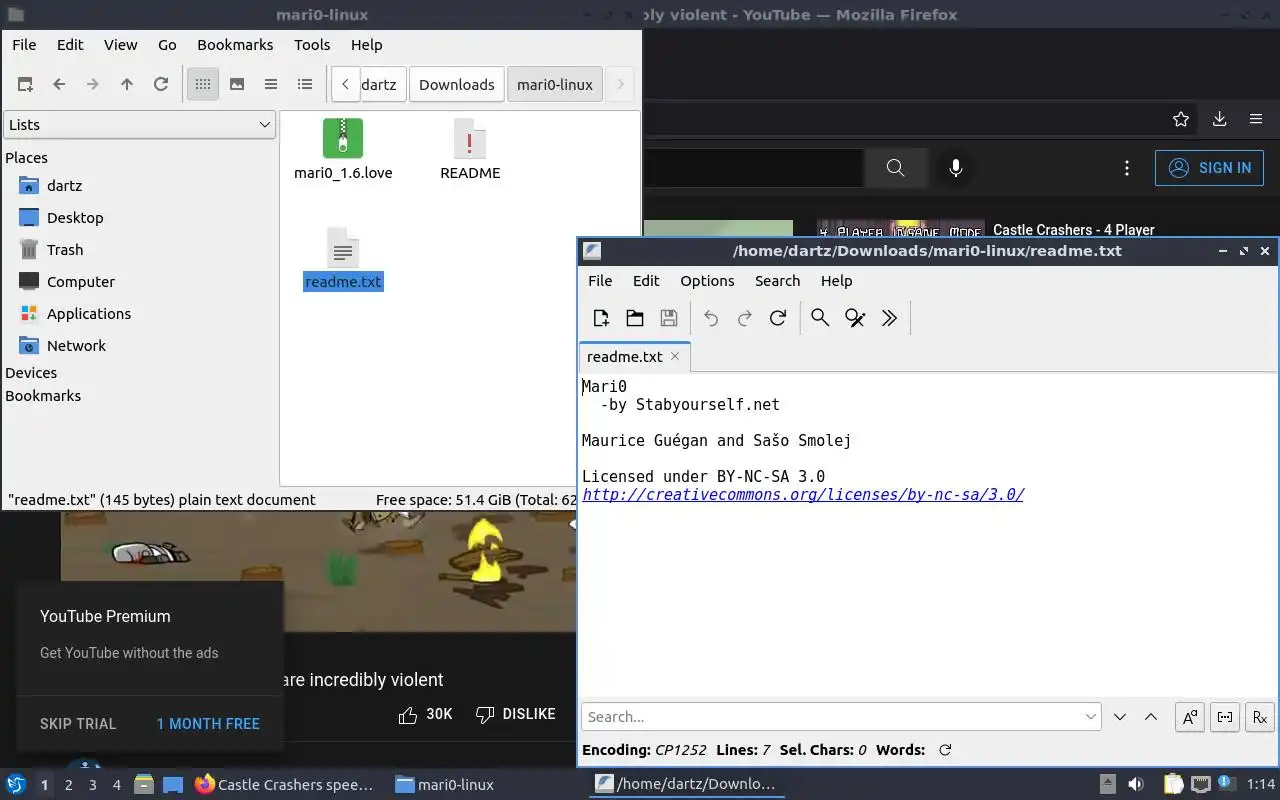Select the mari0_1.6.love file
This screenshot has width=1280, height=800.
point(343,150)
